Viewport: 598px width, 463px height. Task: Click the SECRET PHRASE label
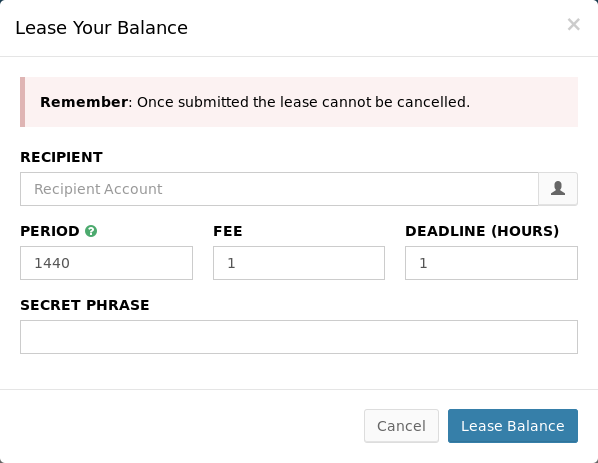pos(85,305)
